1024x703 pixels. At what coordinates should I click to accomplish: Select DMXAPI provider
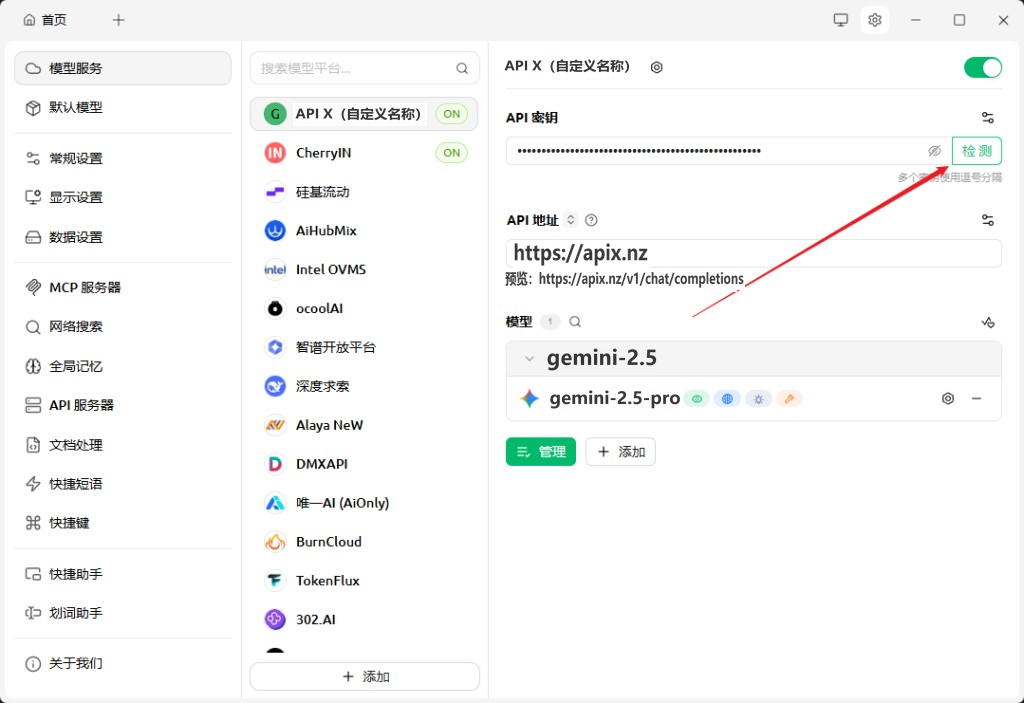pos(364,464)
